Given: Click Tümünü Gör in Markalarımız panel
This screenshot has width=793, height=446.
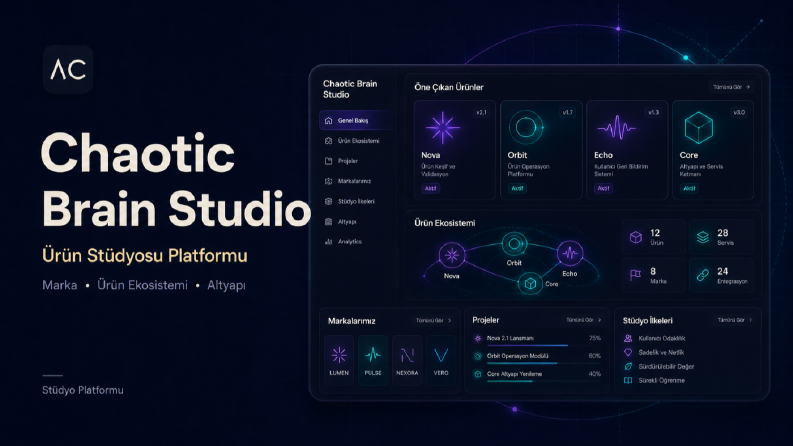Looking at the screenshot, I should (x=433, y=321).
